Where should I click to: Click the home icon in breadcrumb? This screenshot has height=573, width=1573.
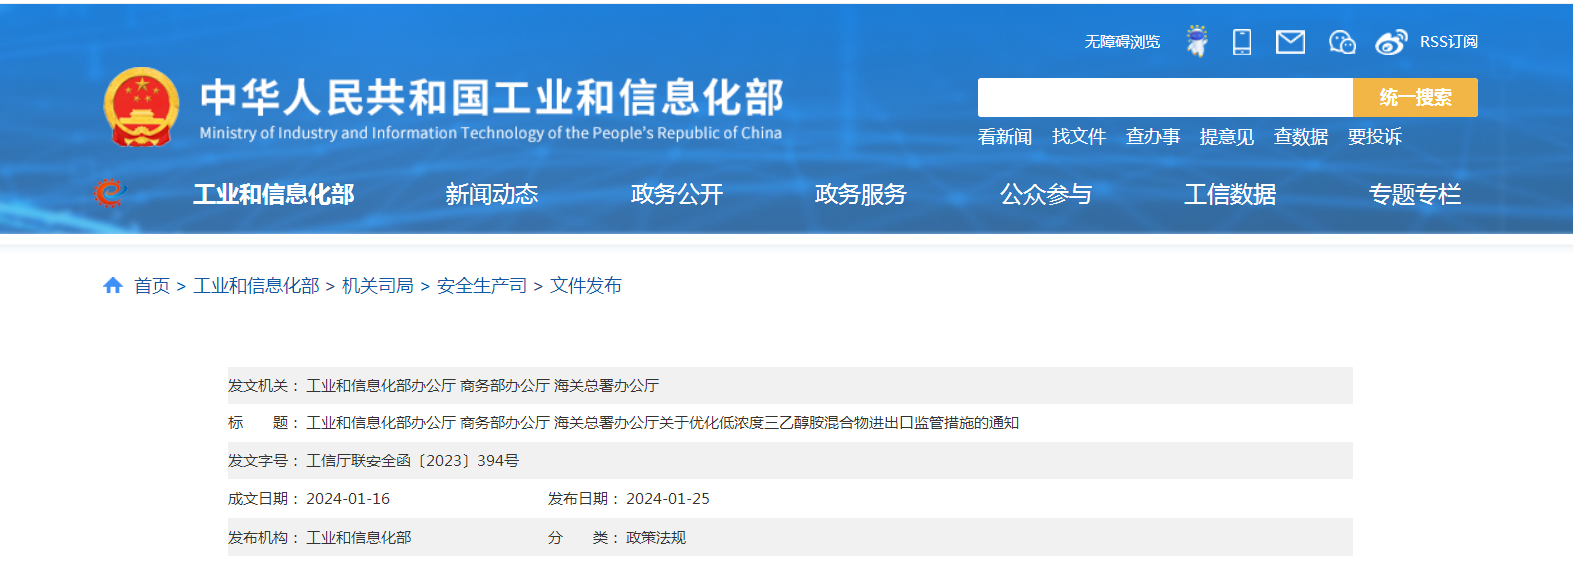(x=113, y=286)
